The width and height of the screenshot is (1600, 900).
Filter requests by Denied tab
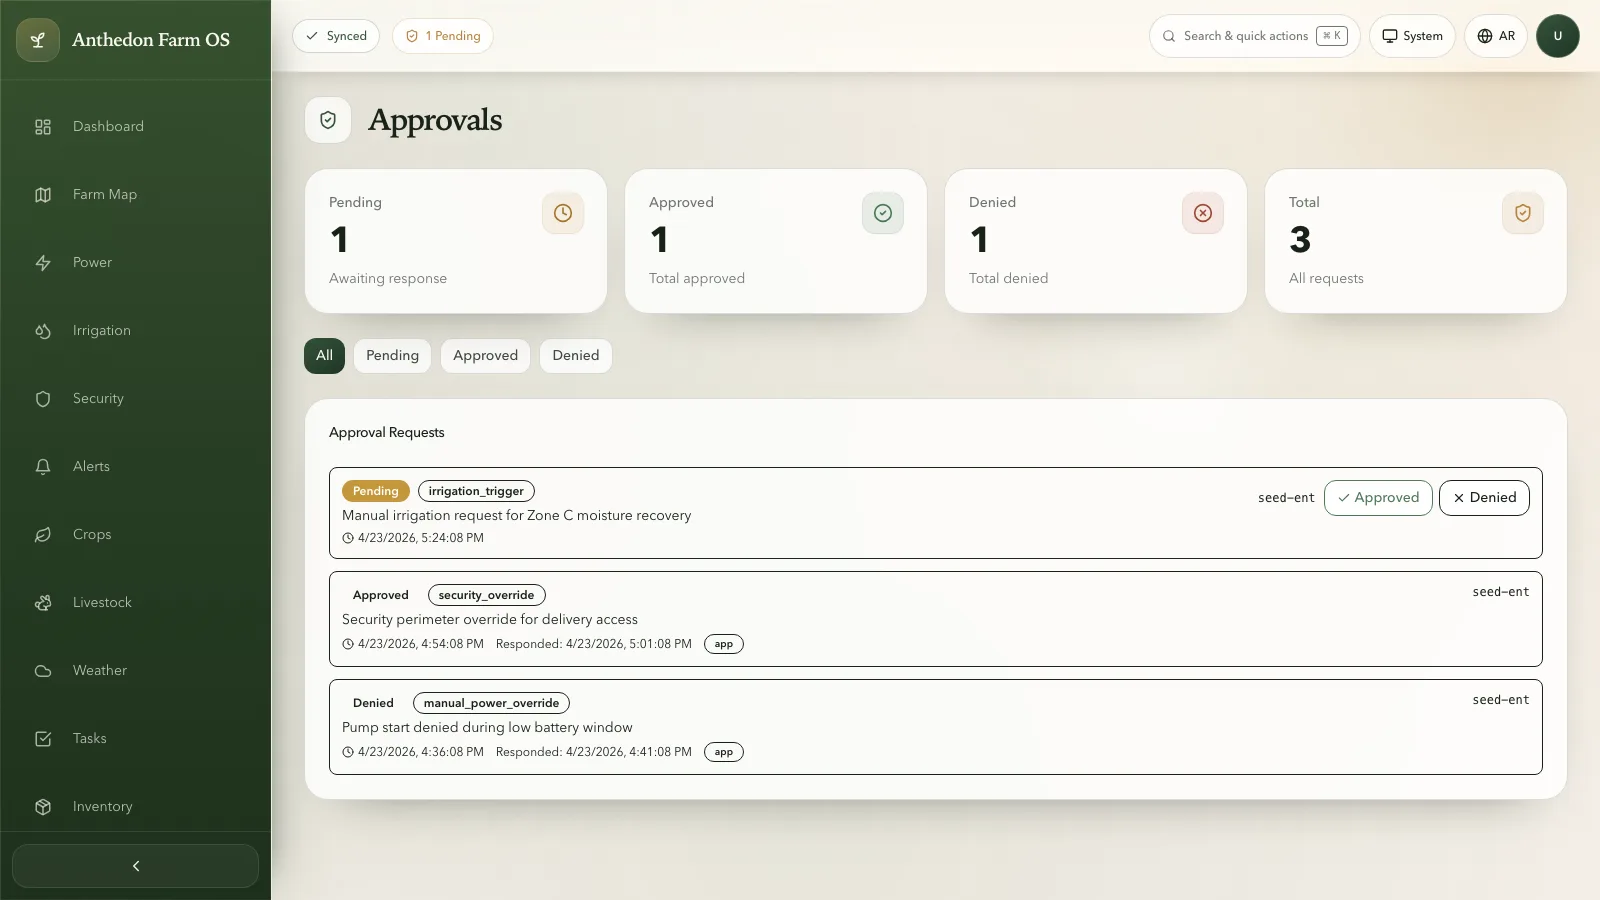(576, 356)
